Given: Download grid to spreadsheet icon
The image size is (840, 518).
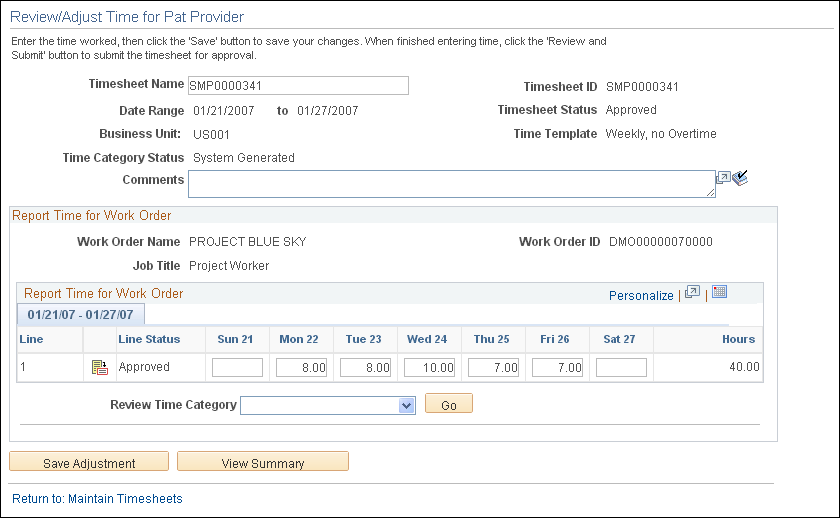Looking at the screenshot, I should [719, 291].
